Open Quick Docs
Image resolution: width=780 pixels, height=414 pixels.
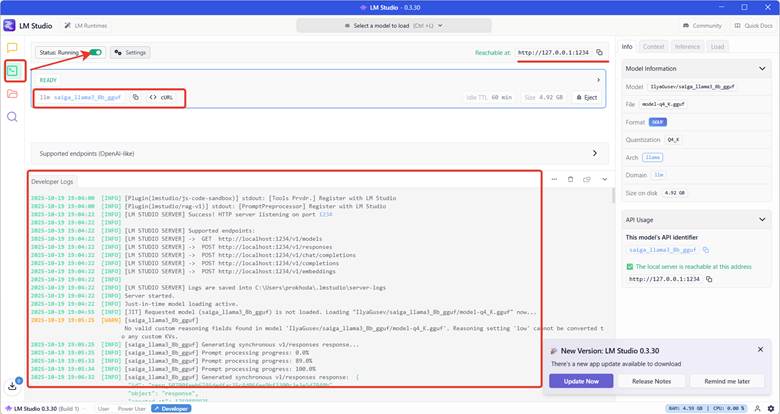pyautogui.click(x=754, y=25)
